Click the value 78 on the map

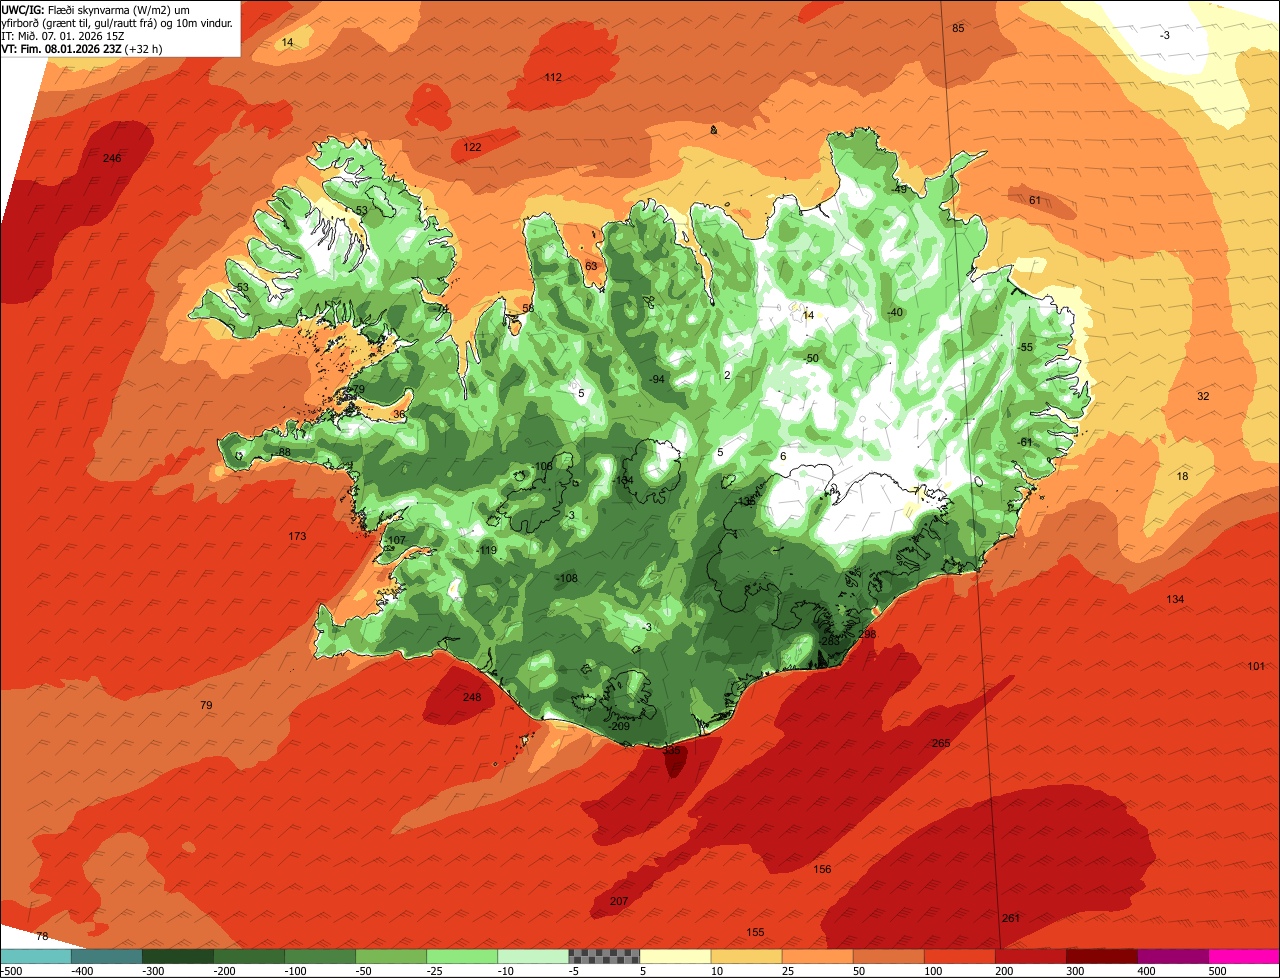click(41, 936)
